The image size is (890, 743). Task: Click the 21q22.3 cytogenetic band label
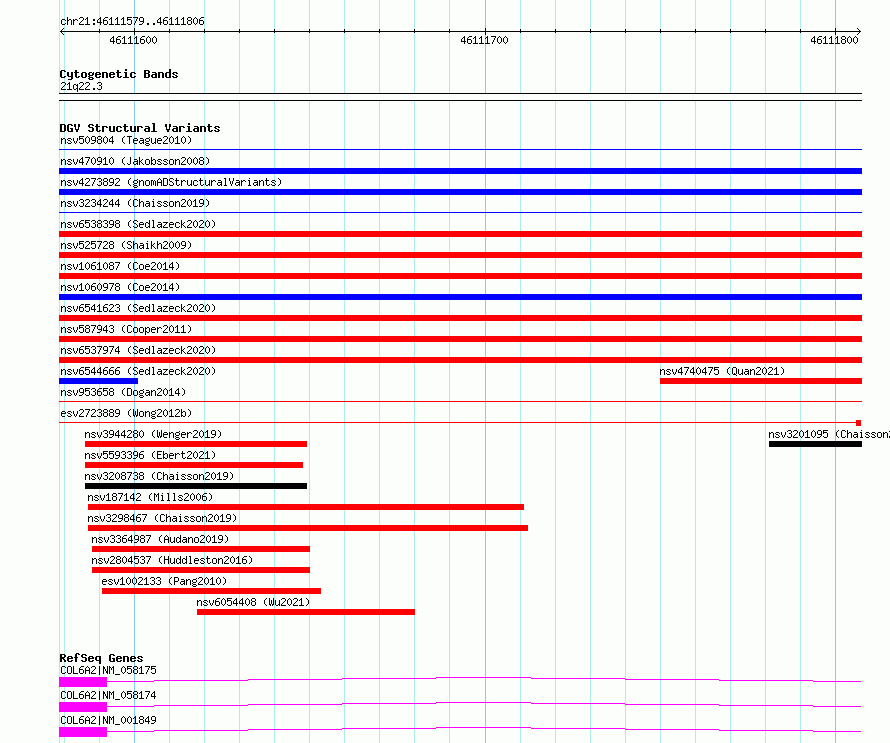81,86
